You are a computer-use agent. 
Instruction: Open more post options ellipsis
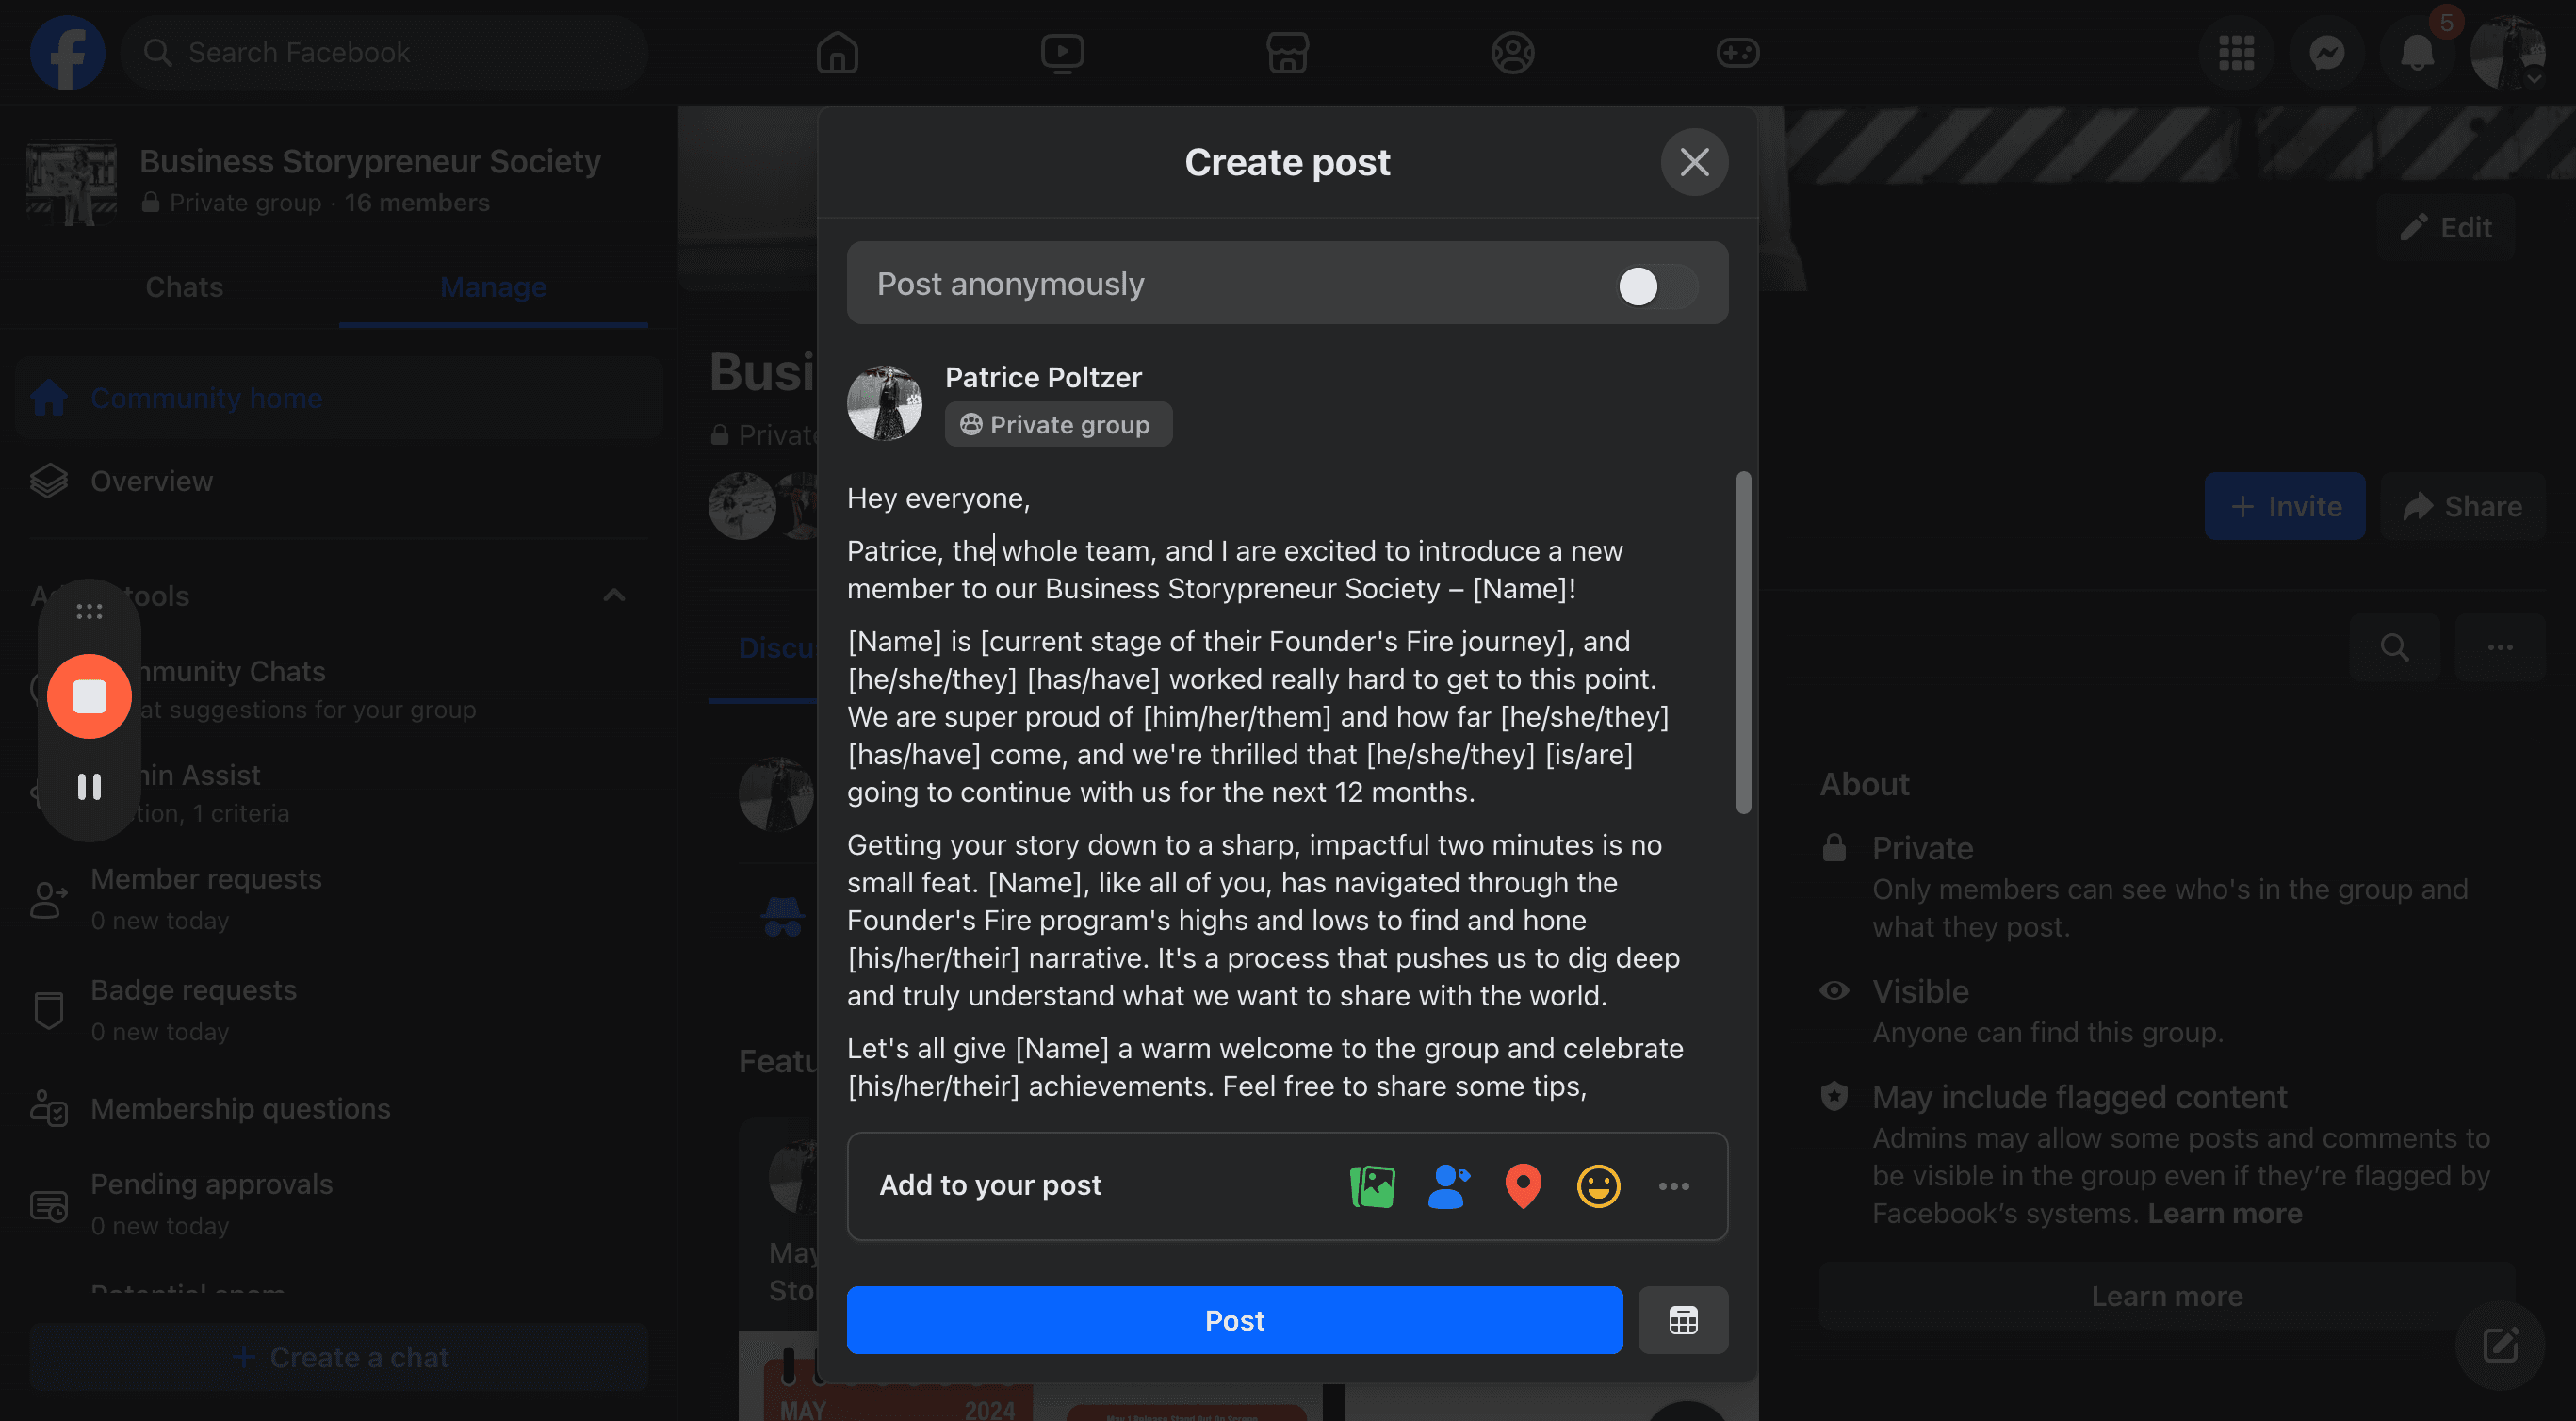[1674, 1186]
